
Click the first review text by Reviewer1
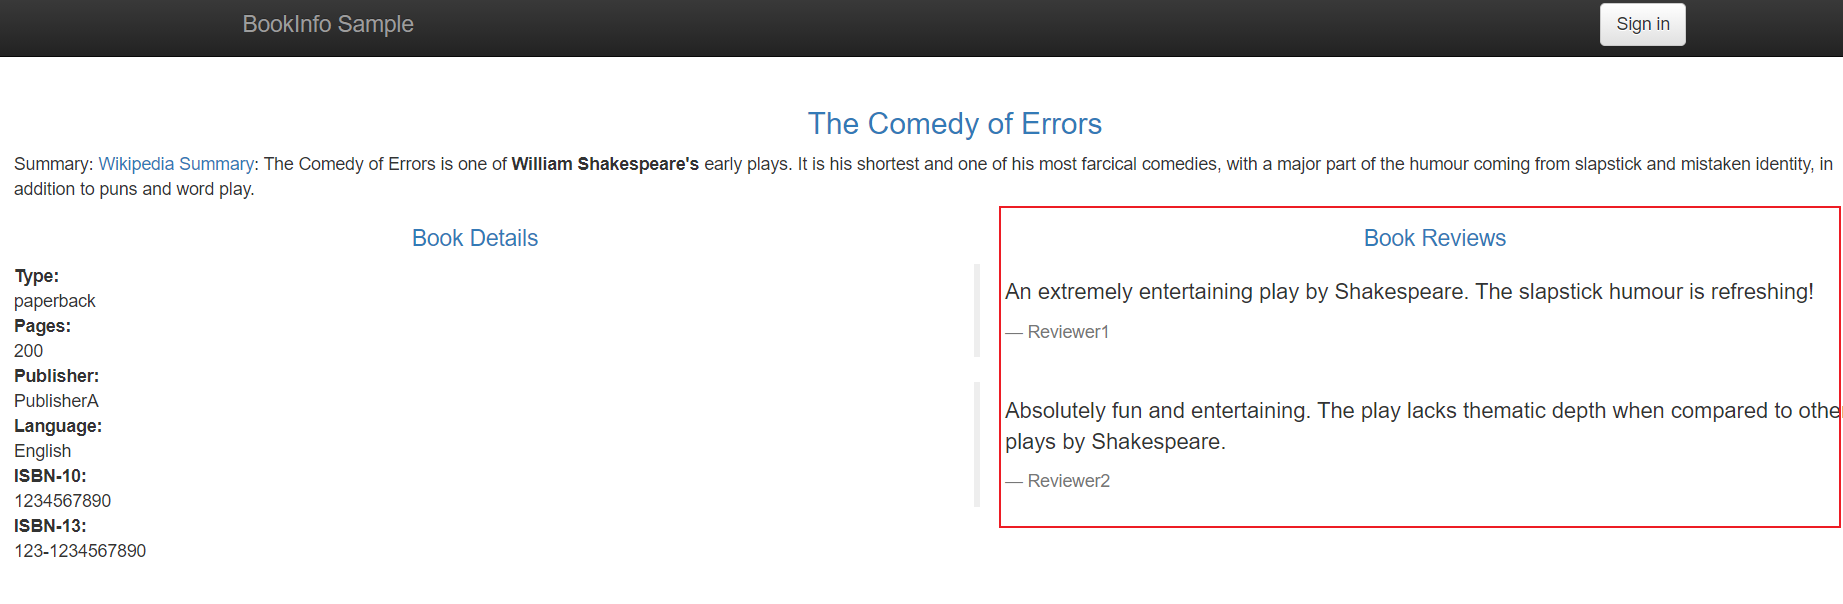(x=1409, y=292)
